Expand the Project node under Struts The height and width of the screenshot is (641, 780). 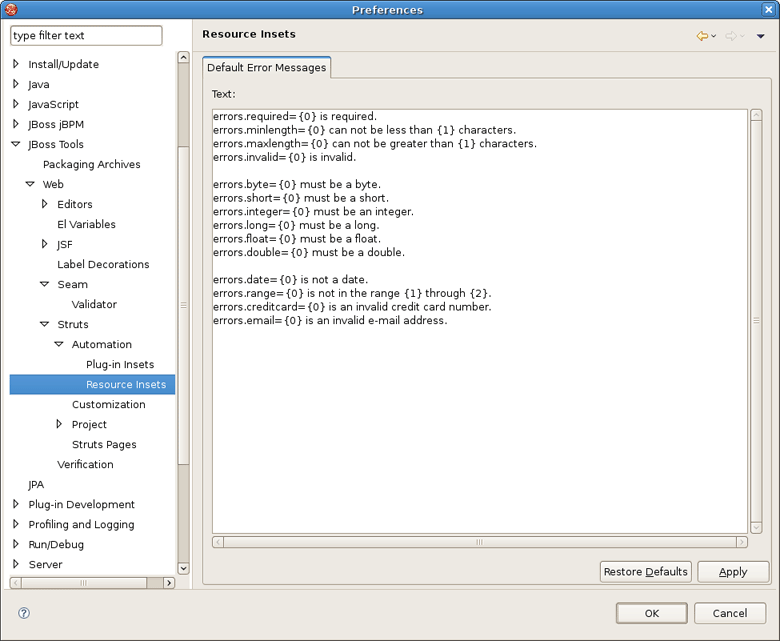(59, 424)
